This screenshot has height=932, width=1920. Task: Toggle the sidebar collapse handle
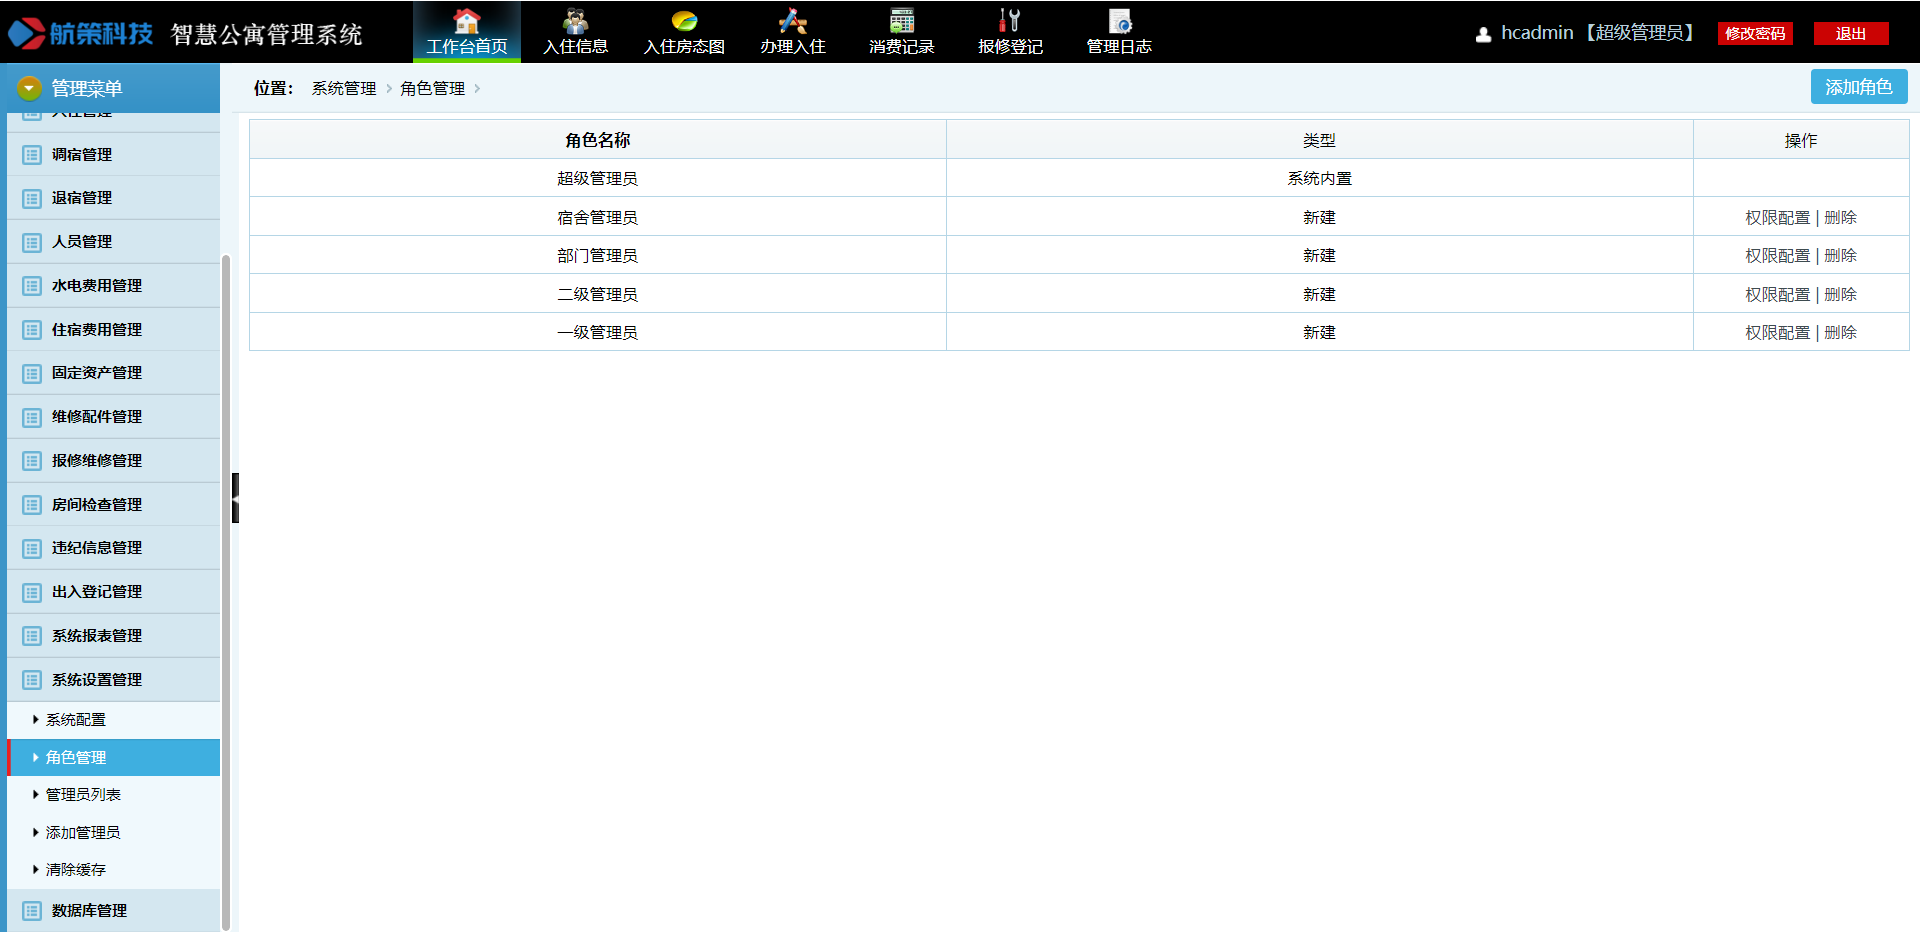pyautogui.click(x=235, y=498)
